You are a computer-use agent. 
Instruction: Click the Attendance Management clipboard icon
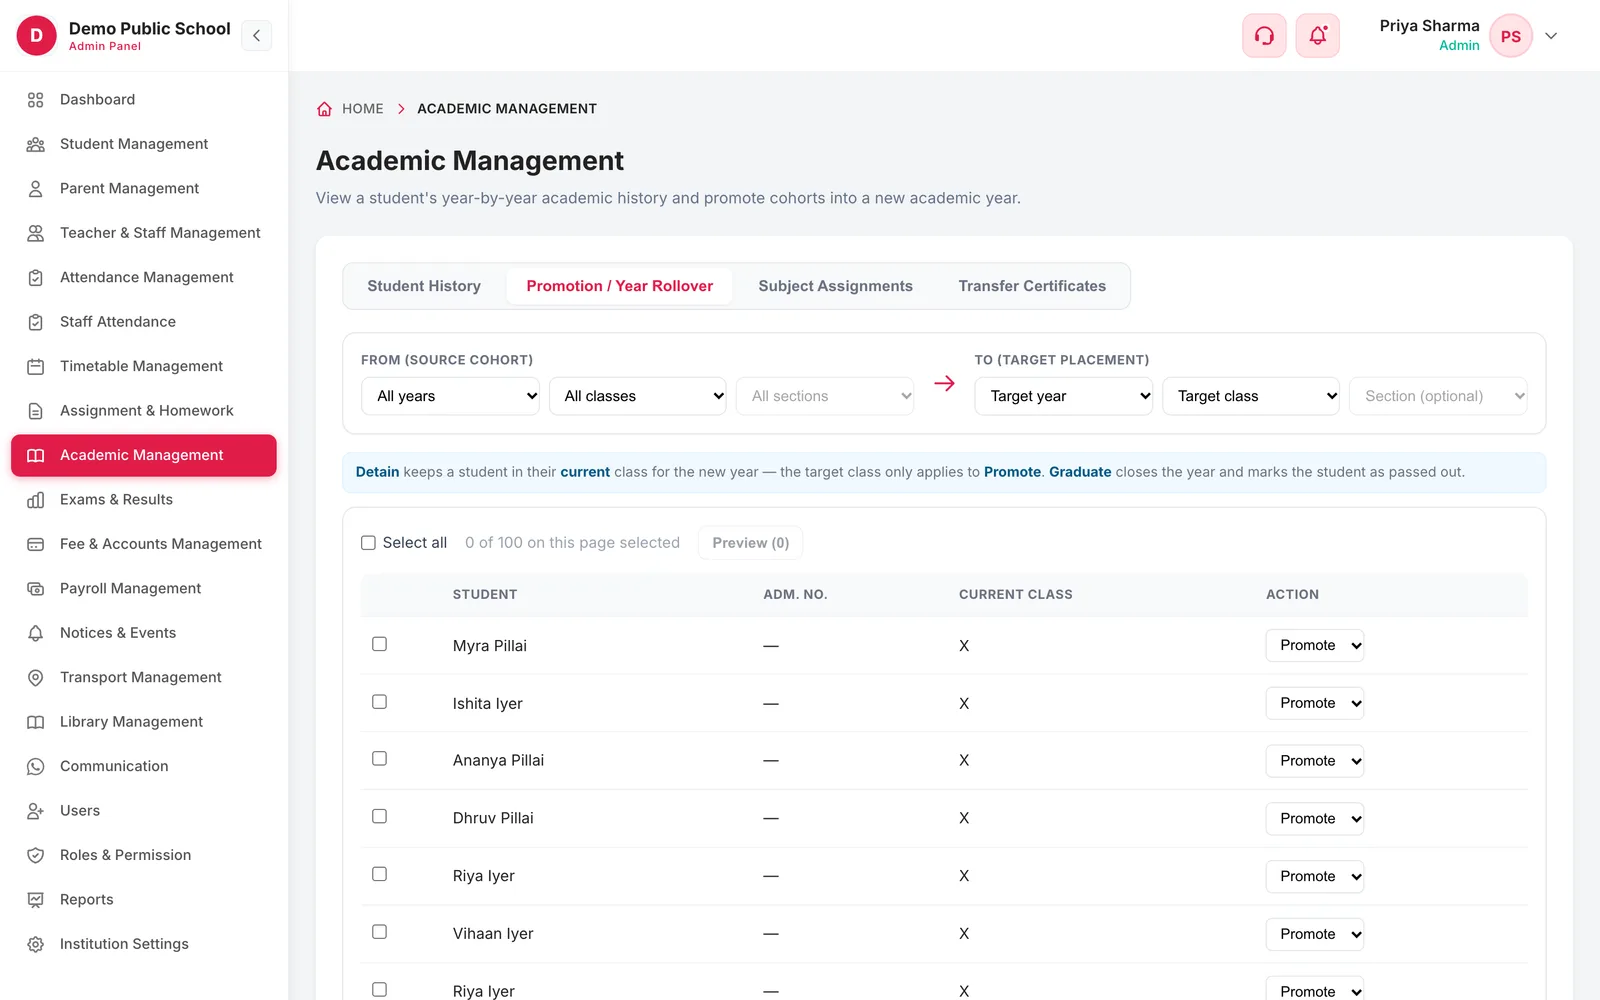pos(36,278)
